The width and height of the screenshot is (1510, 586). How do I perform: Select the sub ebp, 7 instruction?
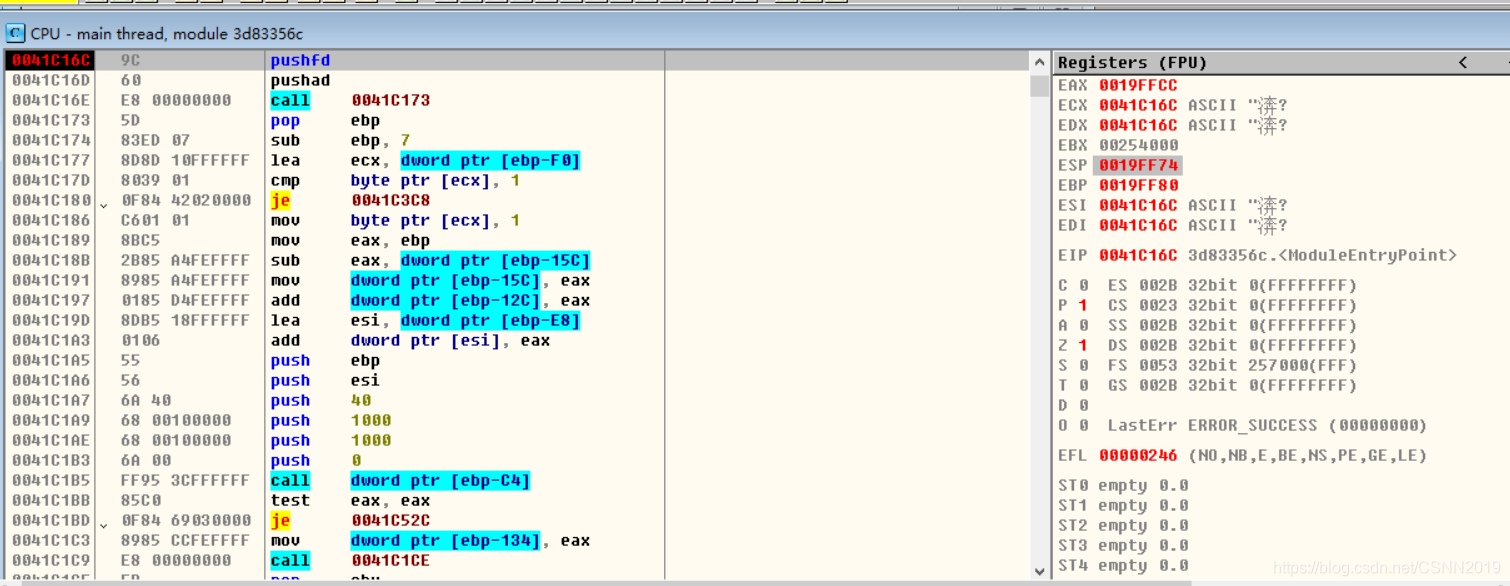pyautogui.click(x=340, y=141)
